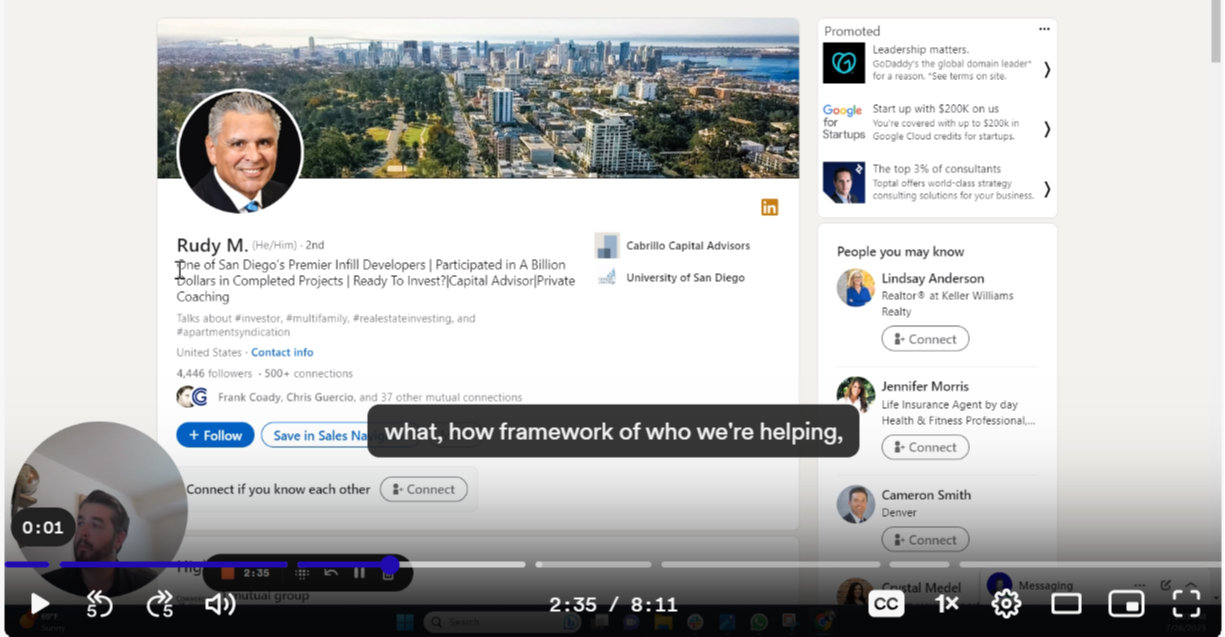Click the Follow button on Rudy's profile
This screenshot has height=637, width=1225.
tap(215, 435)
